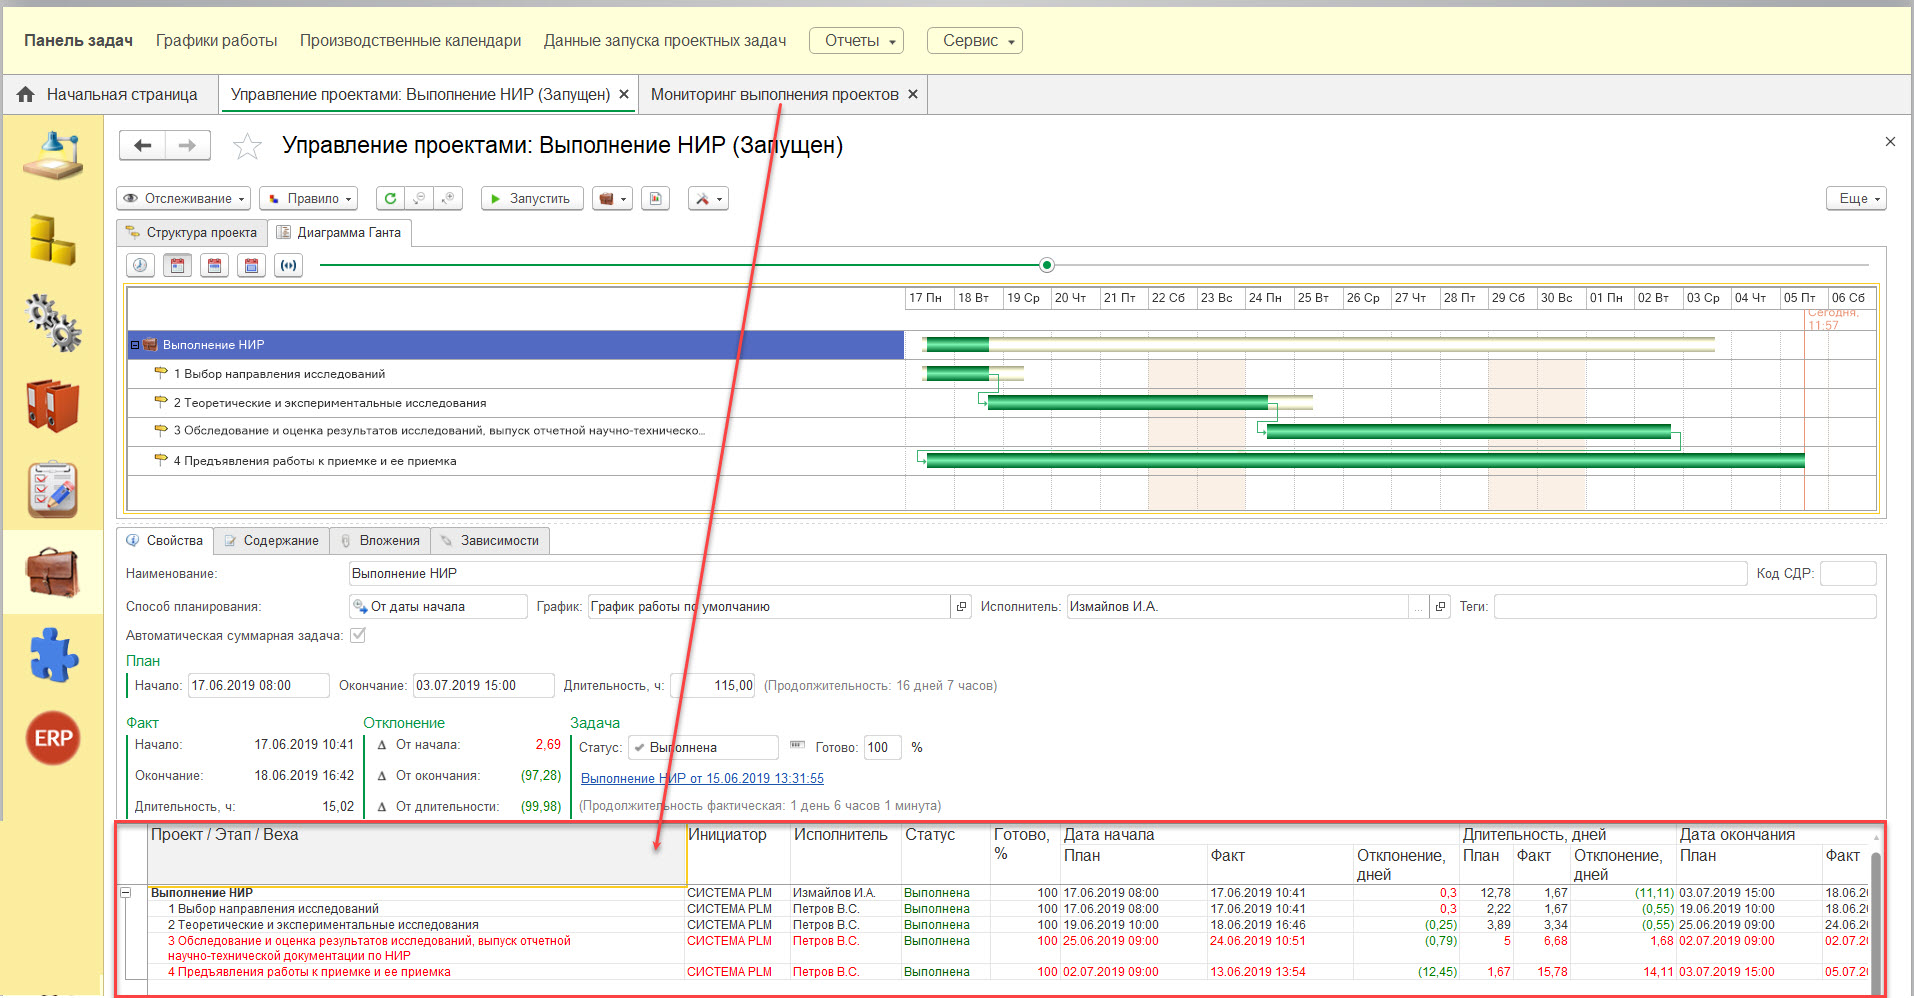Click the clock scale icon above Gantt
The height and width of the screenshot is (998, 1914).
[x=140, y=266]
